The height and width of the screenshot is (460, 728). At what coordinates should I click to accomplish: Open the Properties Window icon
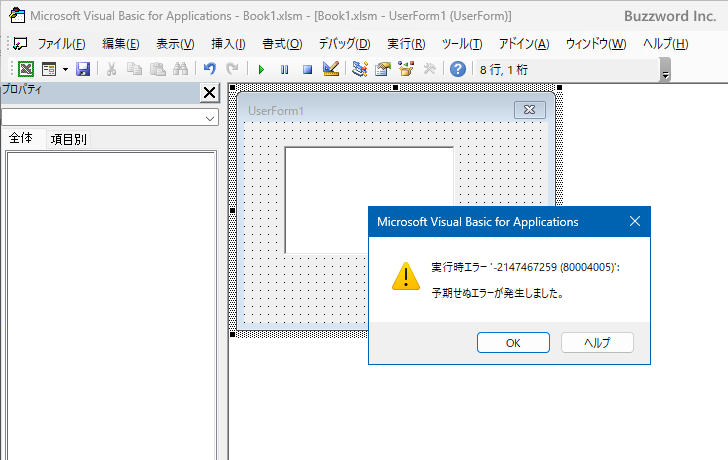point(383,70)
